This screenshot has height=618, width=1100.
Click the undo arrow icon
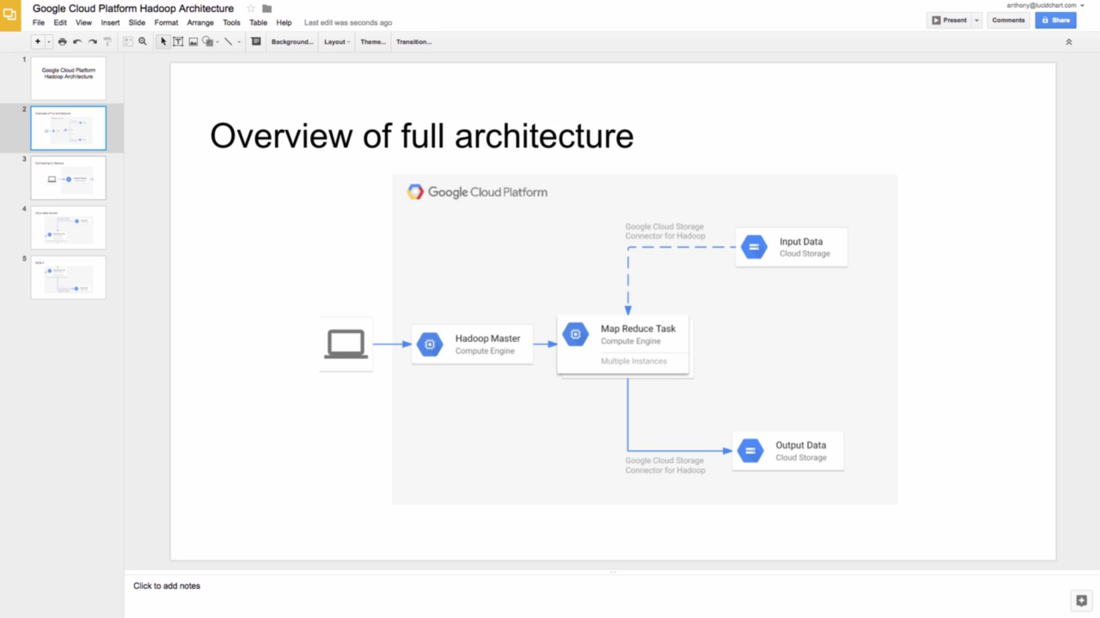(77, 42)
